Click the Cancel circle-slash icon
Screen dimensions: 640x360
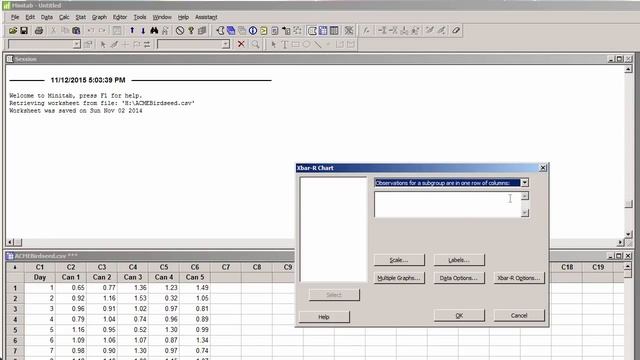(x=180, y=31)
